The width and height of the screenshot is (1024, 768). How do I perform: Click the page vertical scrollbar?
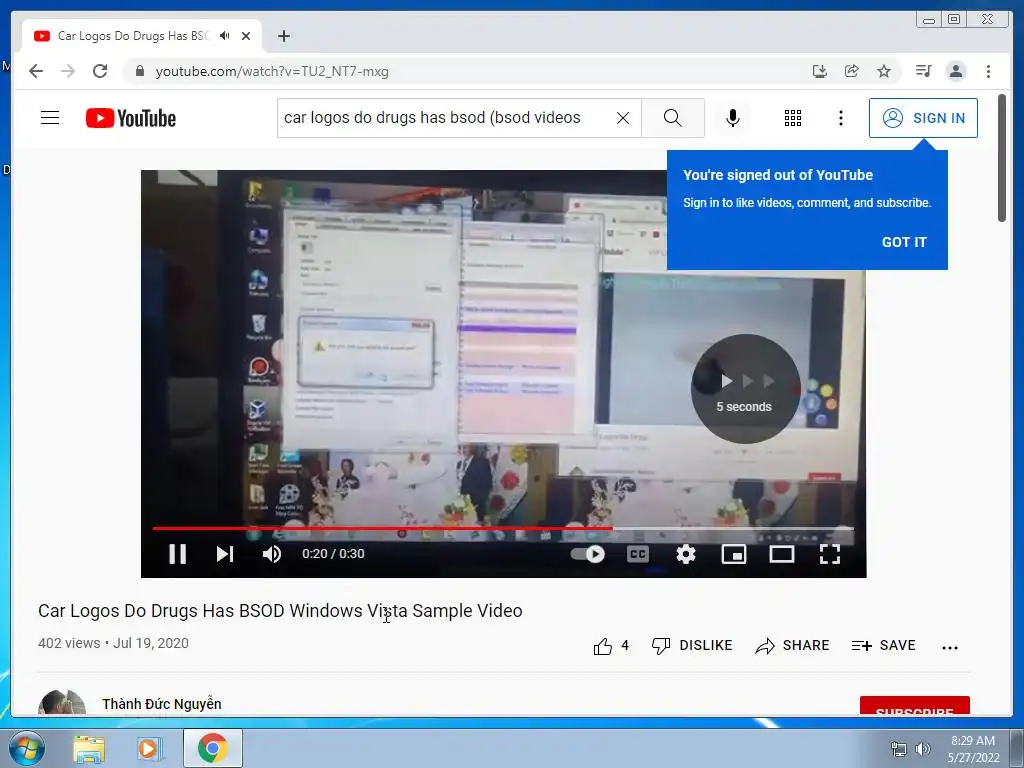point(1002,158)
